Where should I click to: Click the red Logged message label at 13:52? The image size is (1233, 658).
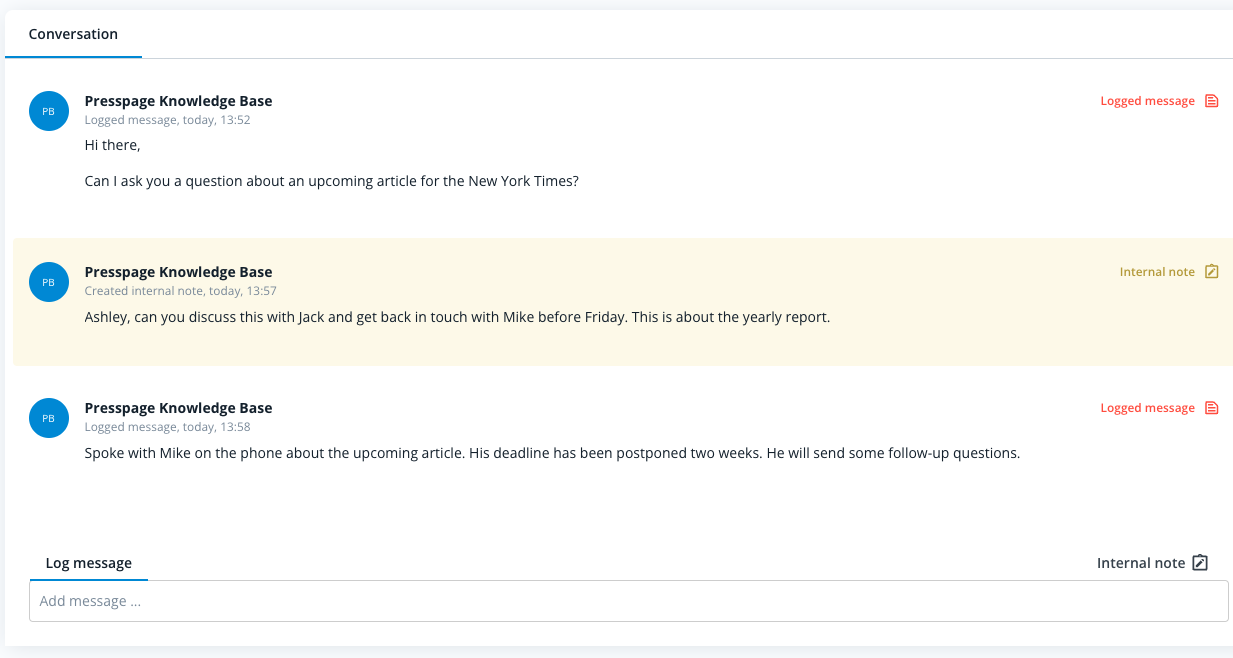point(1147,101)
